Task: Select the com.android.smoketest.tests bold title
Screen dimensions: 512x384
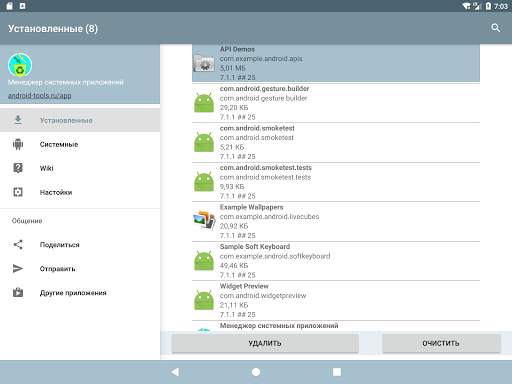Action: [x=266, y=167]
